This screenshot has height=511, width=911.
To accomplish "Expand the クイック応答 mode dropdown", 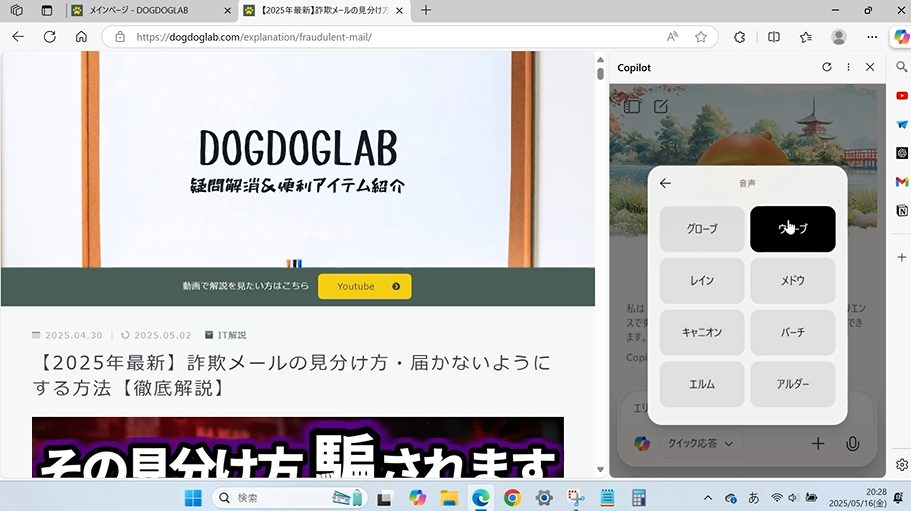I will point(700,443).
